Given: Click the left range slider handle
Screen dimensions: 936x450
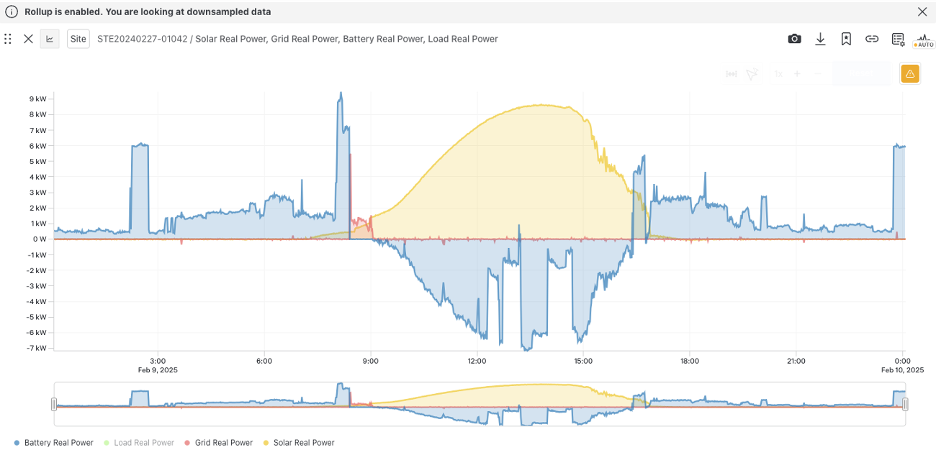Looking at the screenshot, I should (x=55, y=404).
